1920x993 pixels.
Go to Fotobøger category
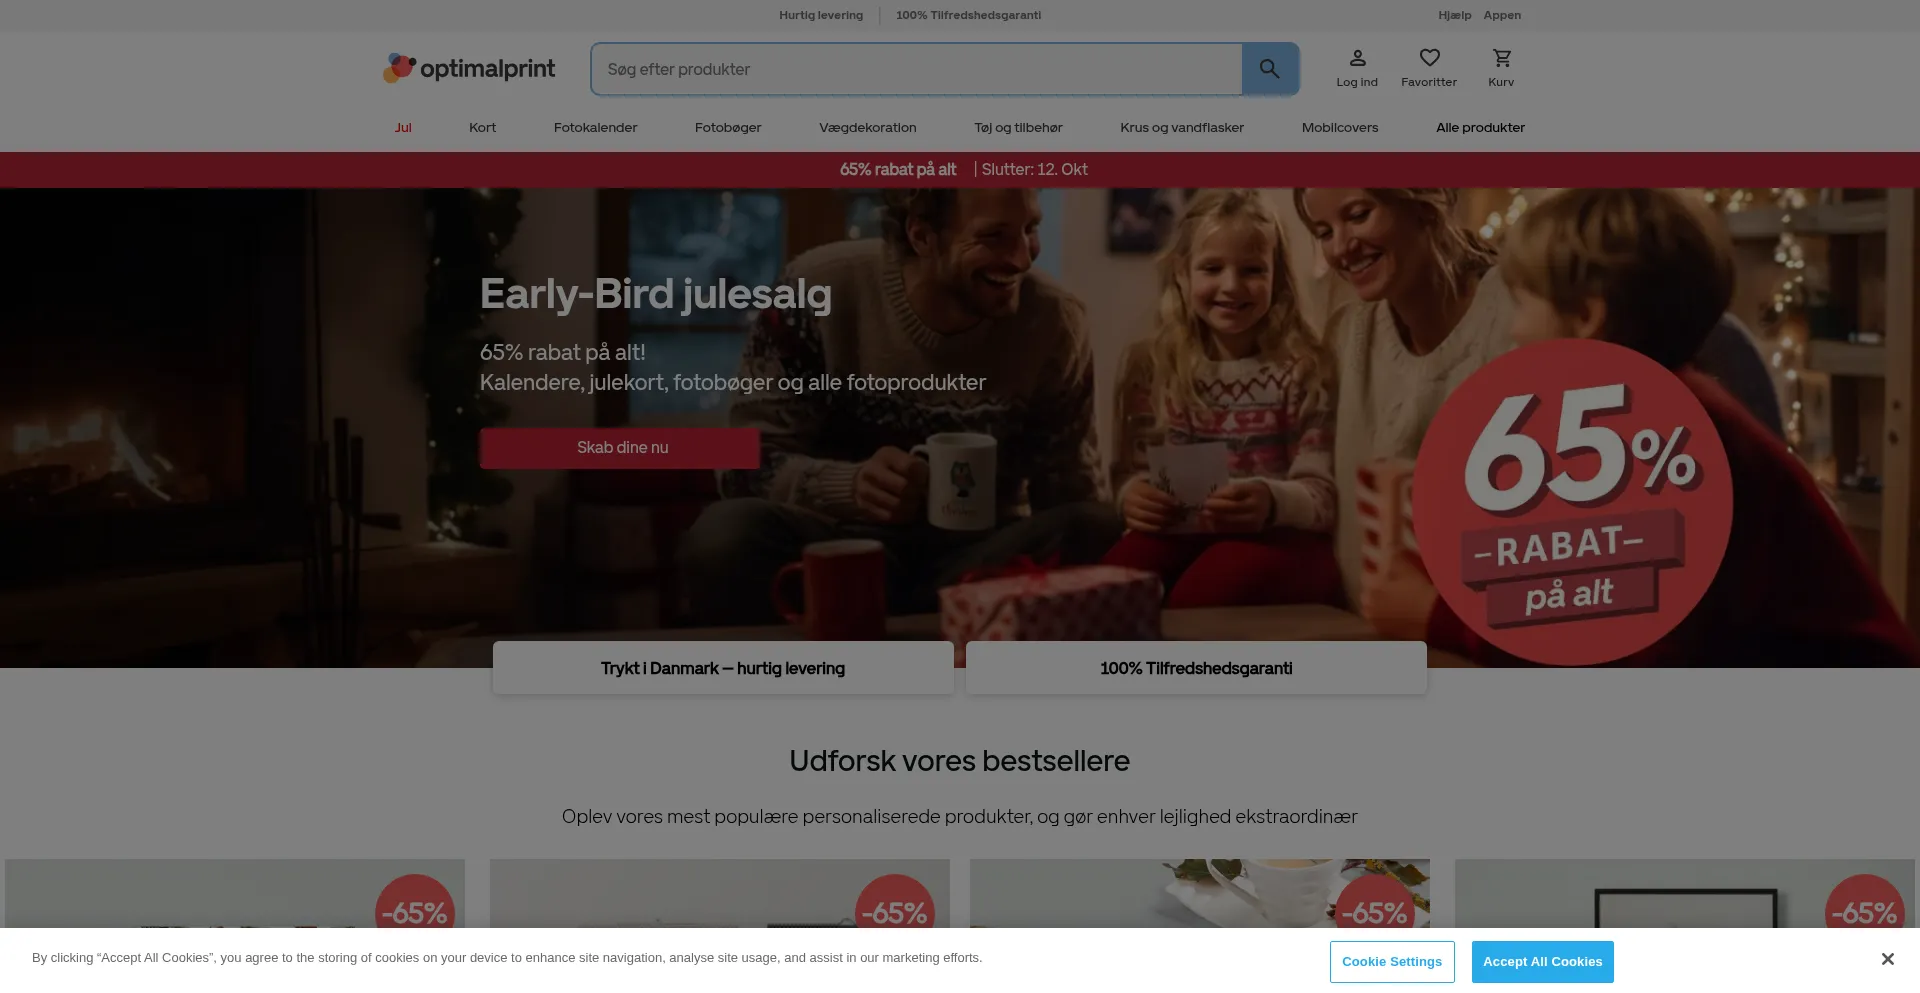coord(728,127)
